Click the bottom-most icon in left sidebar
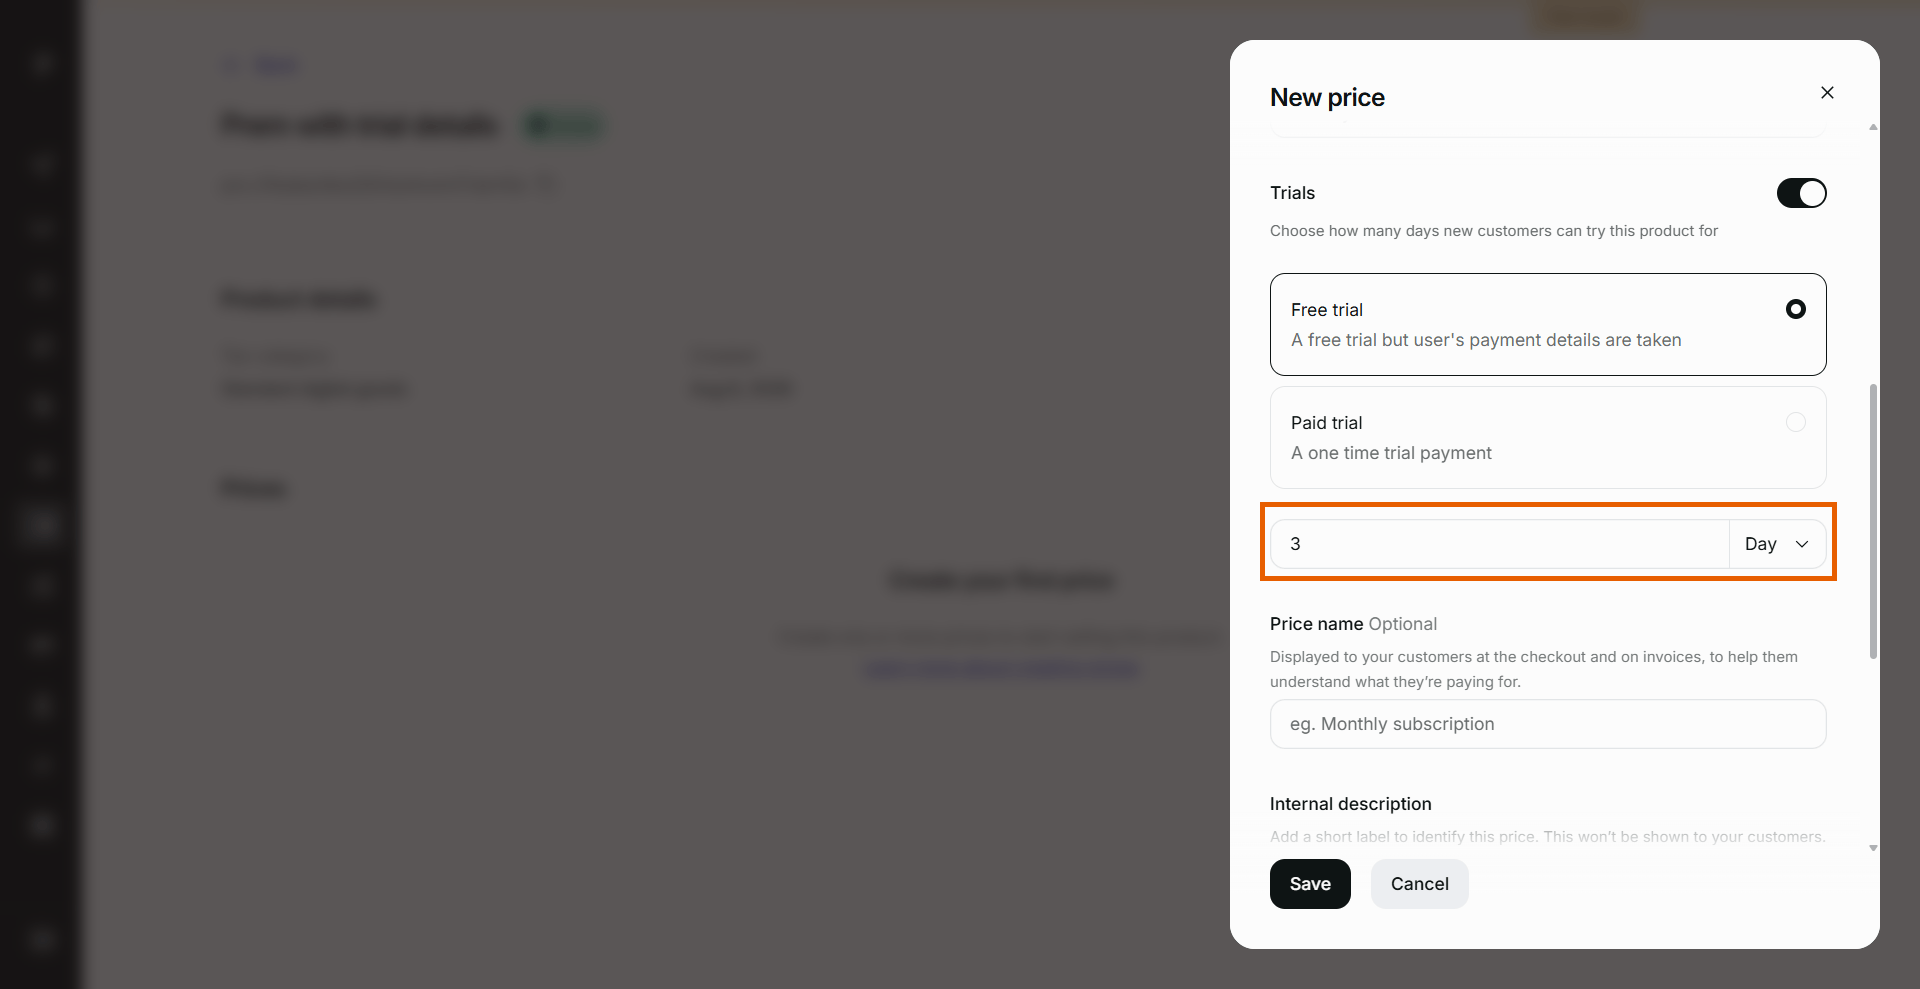This screenshot has width=1920, height=989. tap(41, 939)
